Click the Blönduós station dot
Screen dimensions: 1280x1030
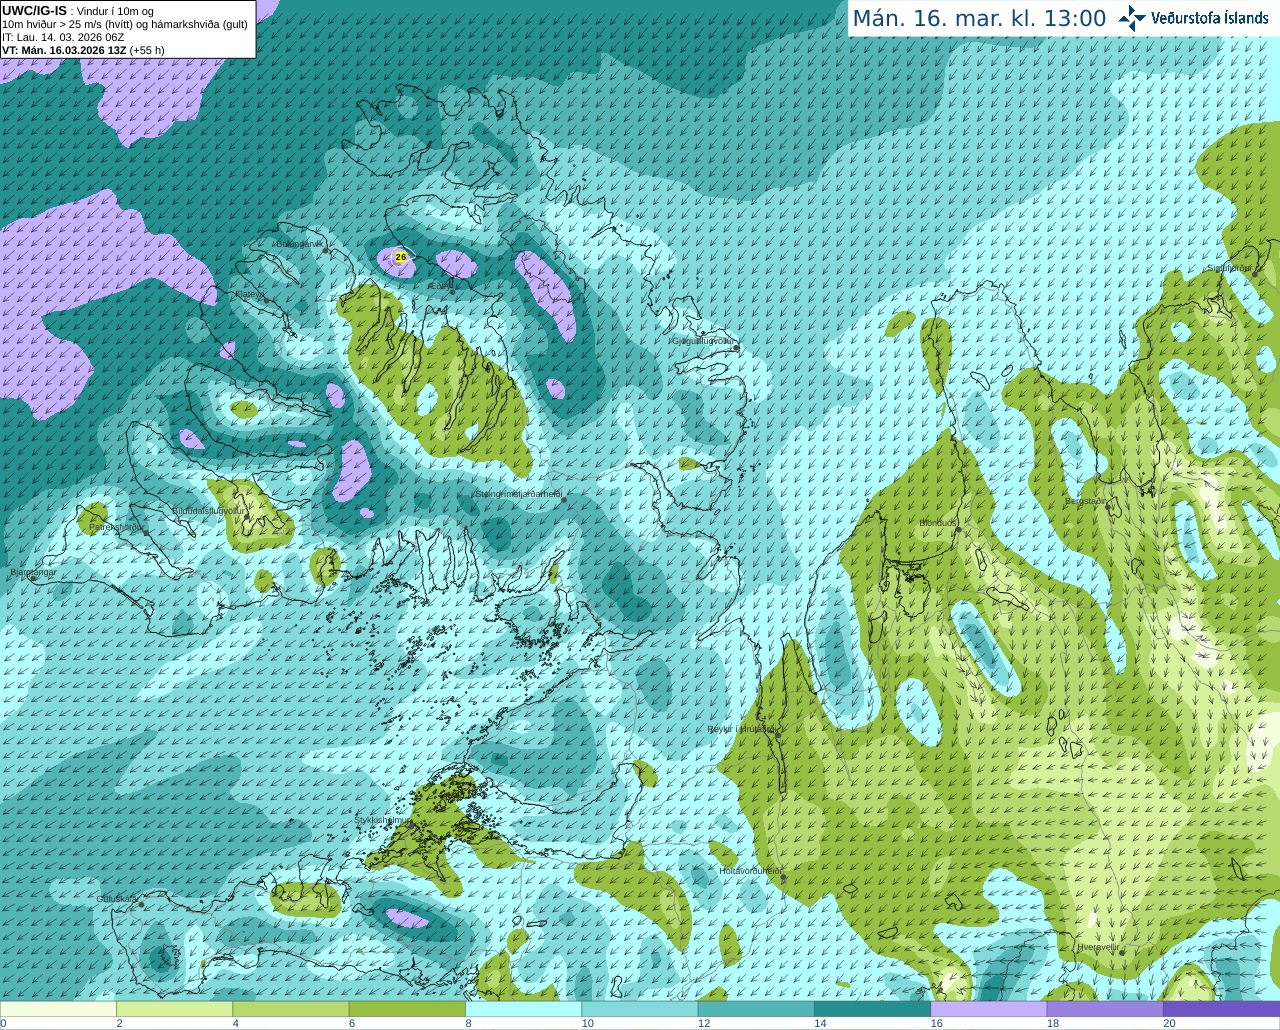958,529
